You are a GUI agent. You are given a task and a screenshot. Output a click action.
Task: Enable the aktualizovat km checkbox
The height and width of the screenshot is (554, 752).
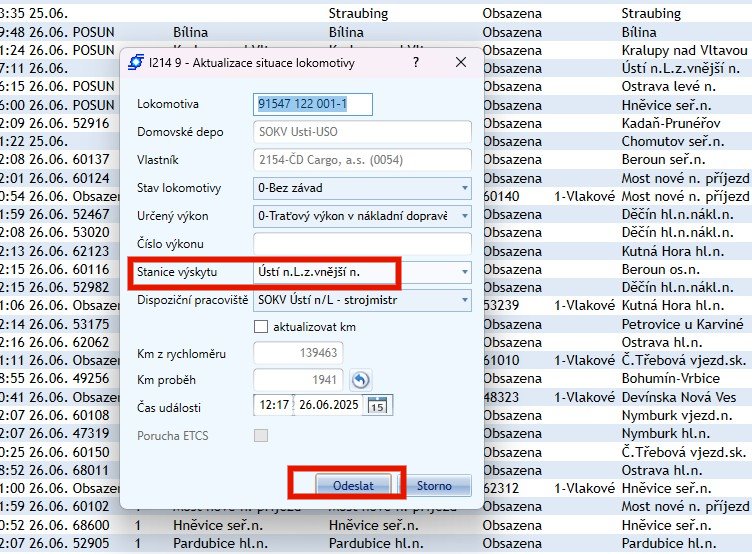click(x=262, y=326)
